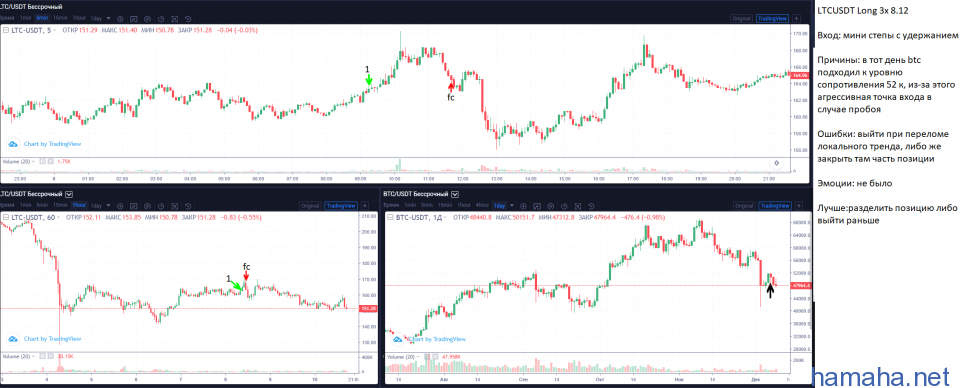Hide Volume (20) indicator in BTC chart

[427, 356]
